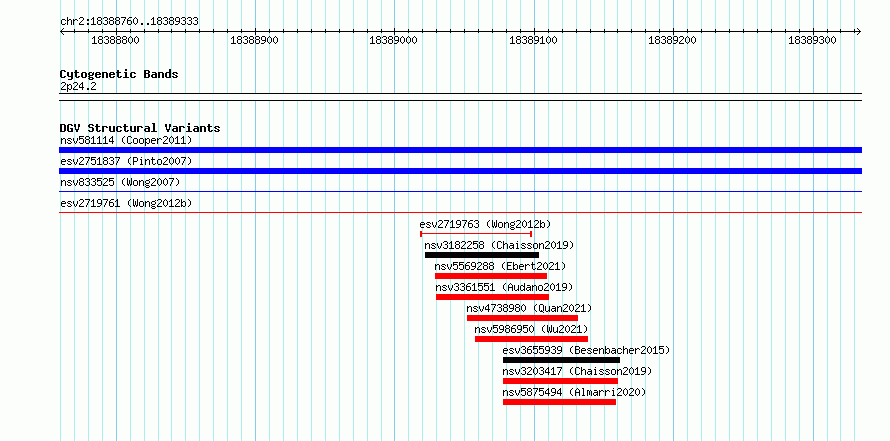The width and height of the screenshot is (890, 441).
Task: Click ruler position 18389100
Action: point(533,41)
